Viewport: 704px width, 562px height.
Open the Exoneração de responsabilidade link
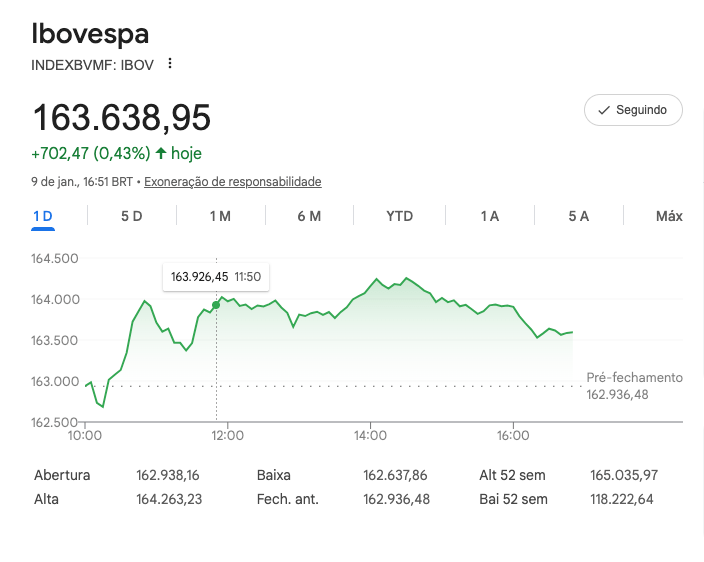[x=233, y=182]
